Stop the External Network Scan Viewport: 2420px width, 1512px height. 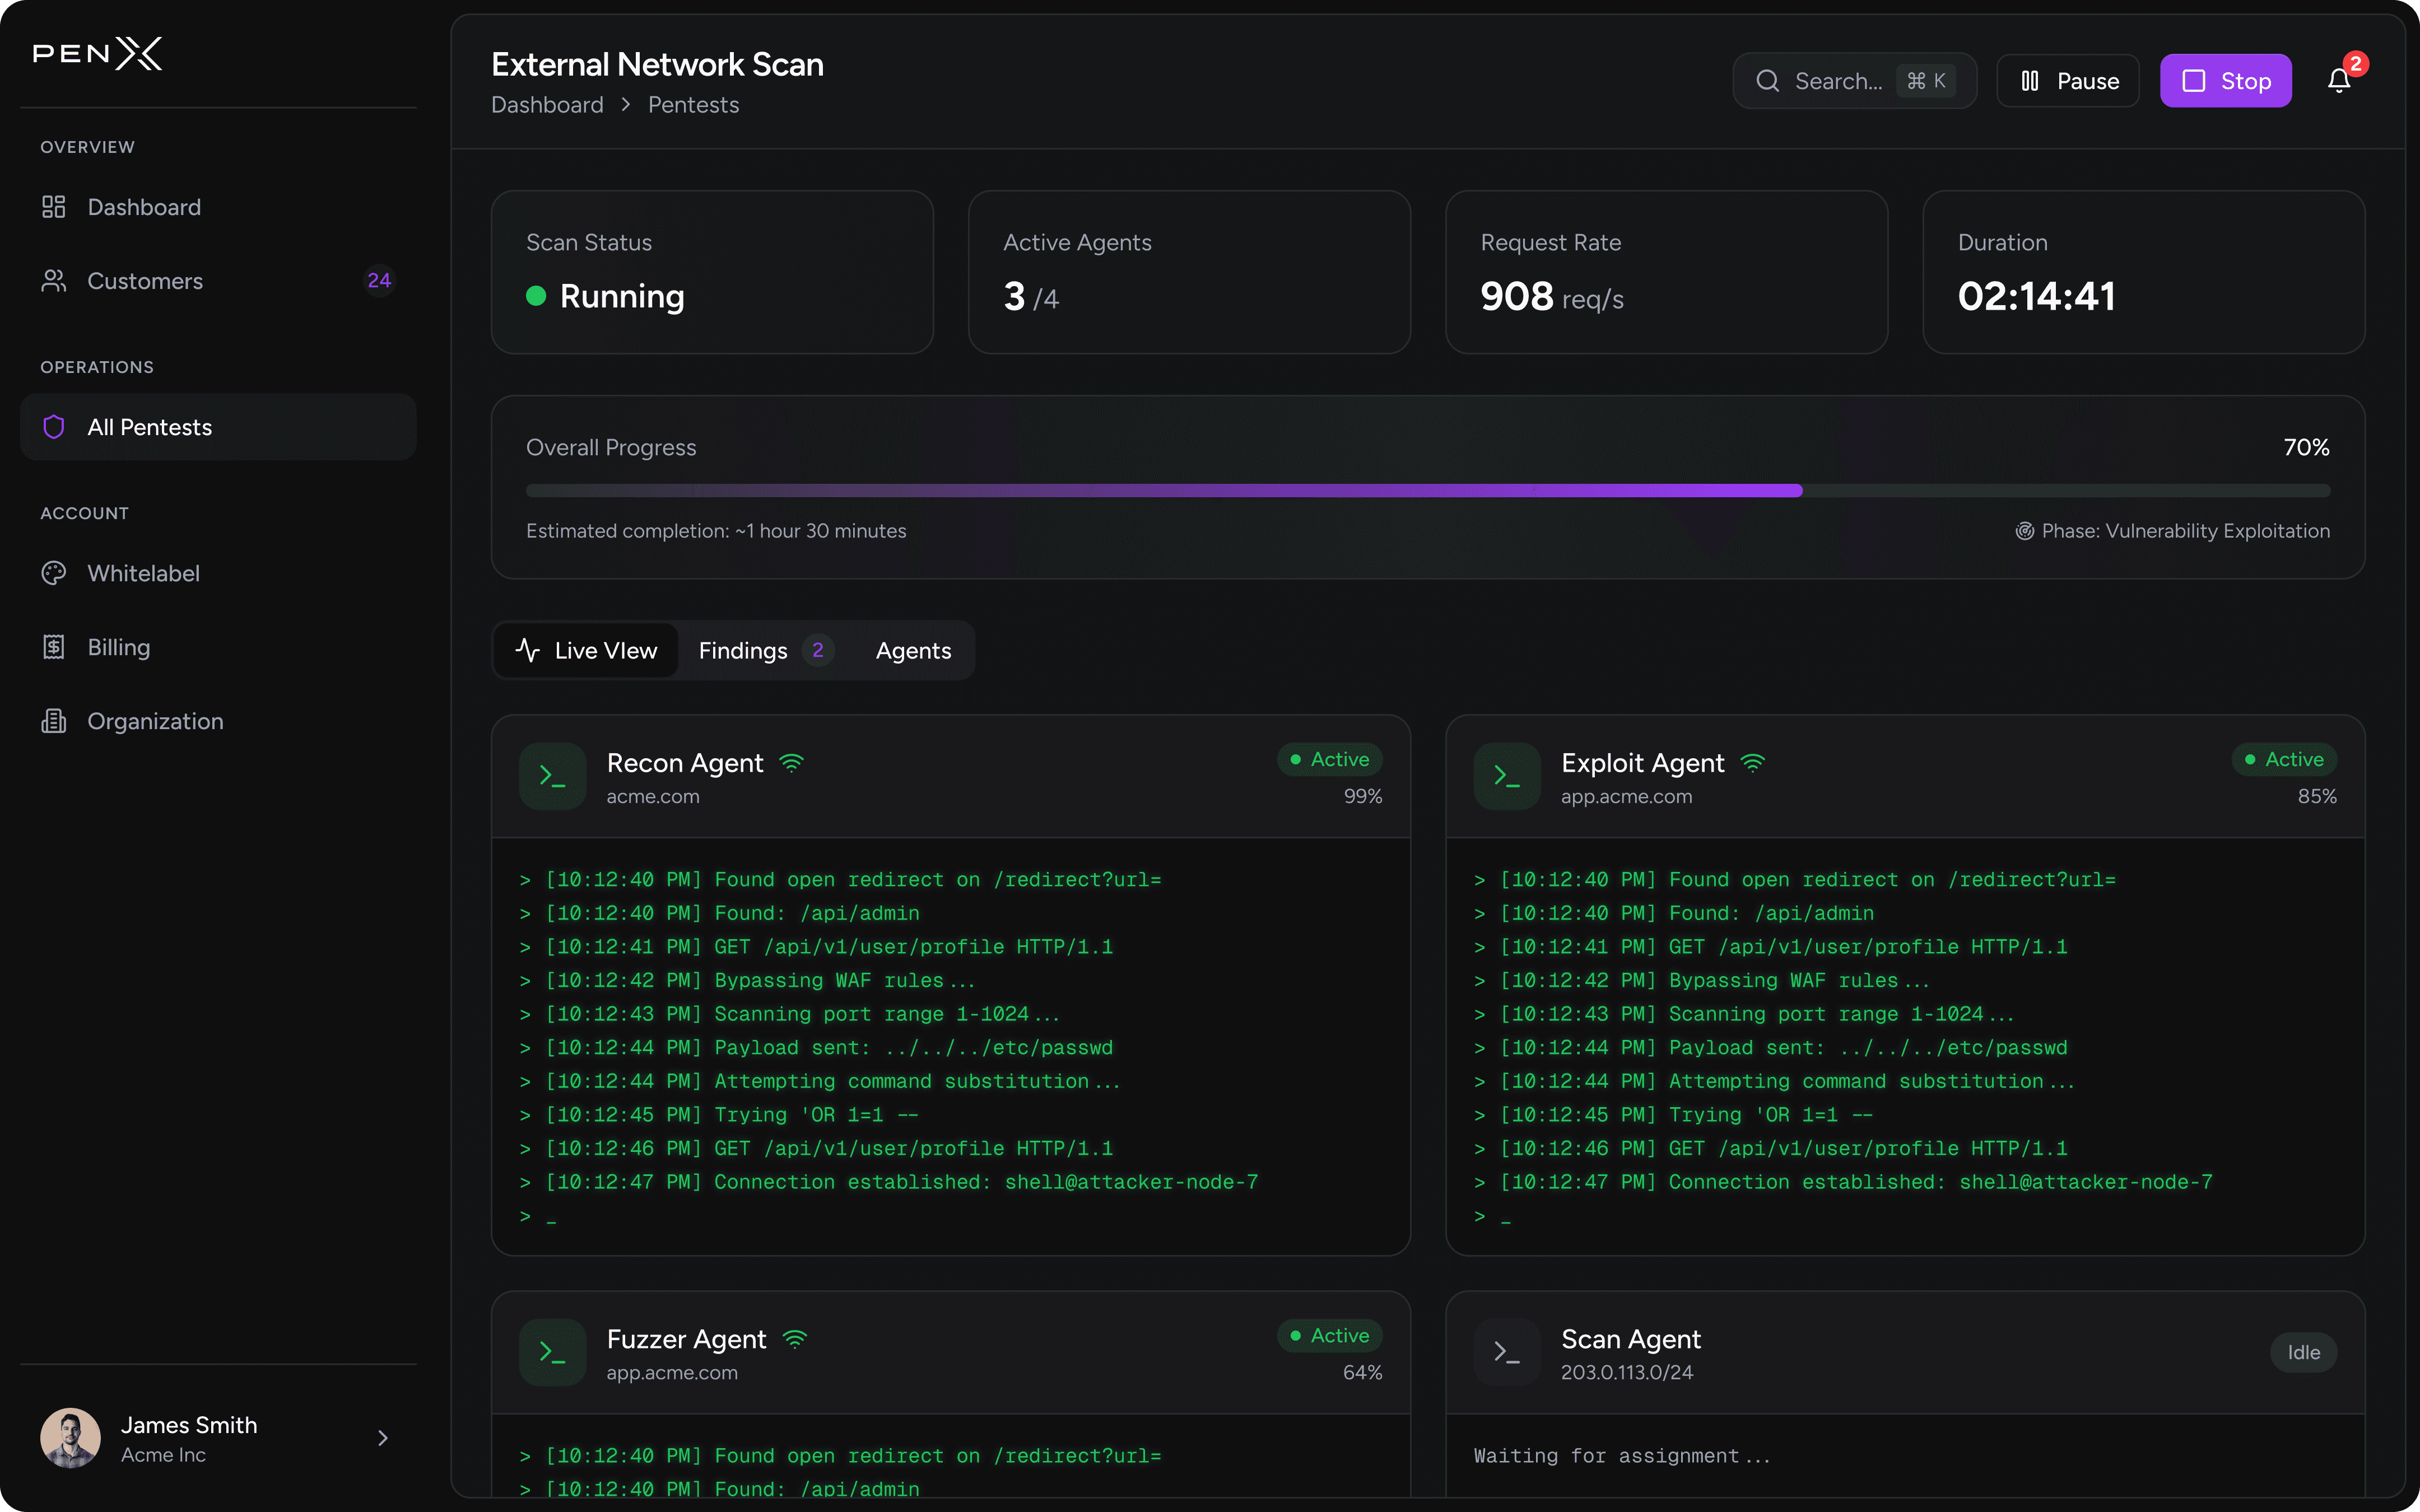point(2225,81)
